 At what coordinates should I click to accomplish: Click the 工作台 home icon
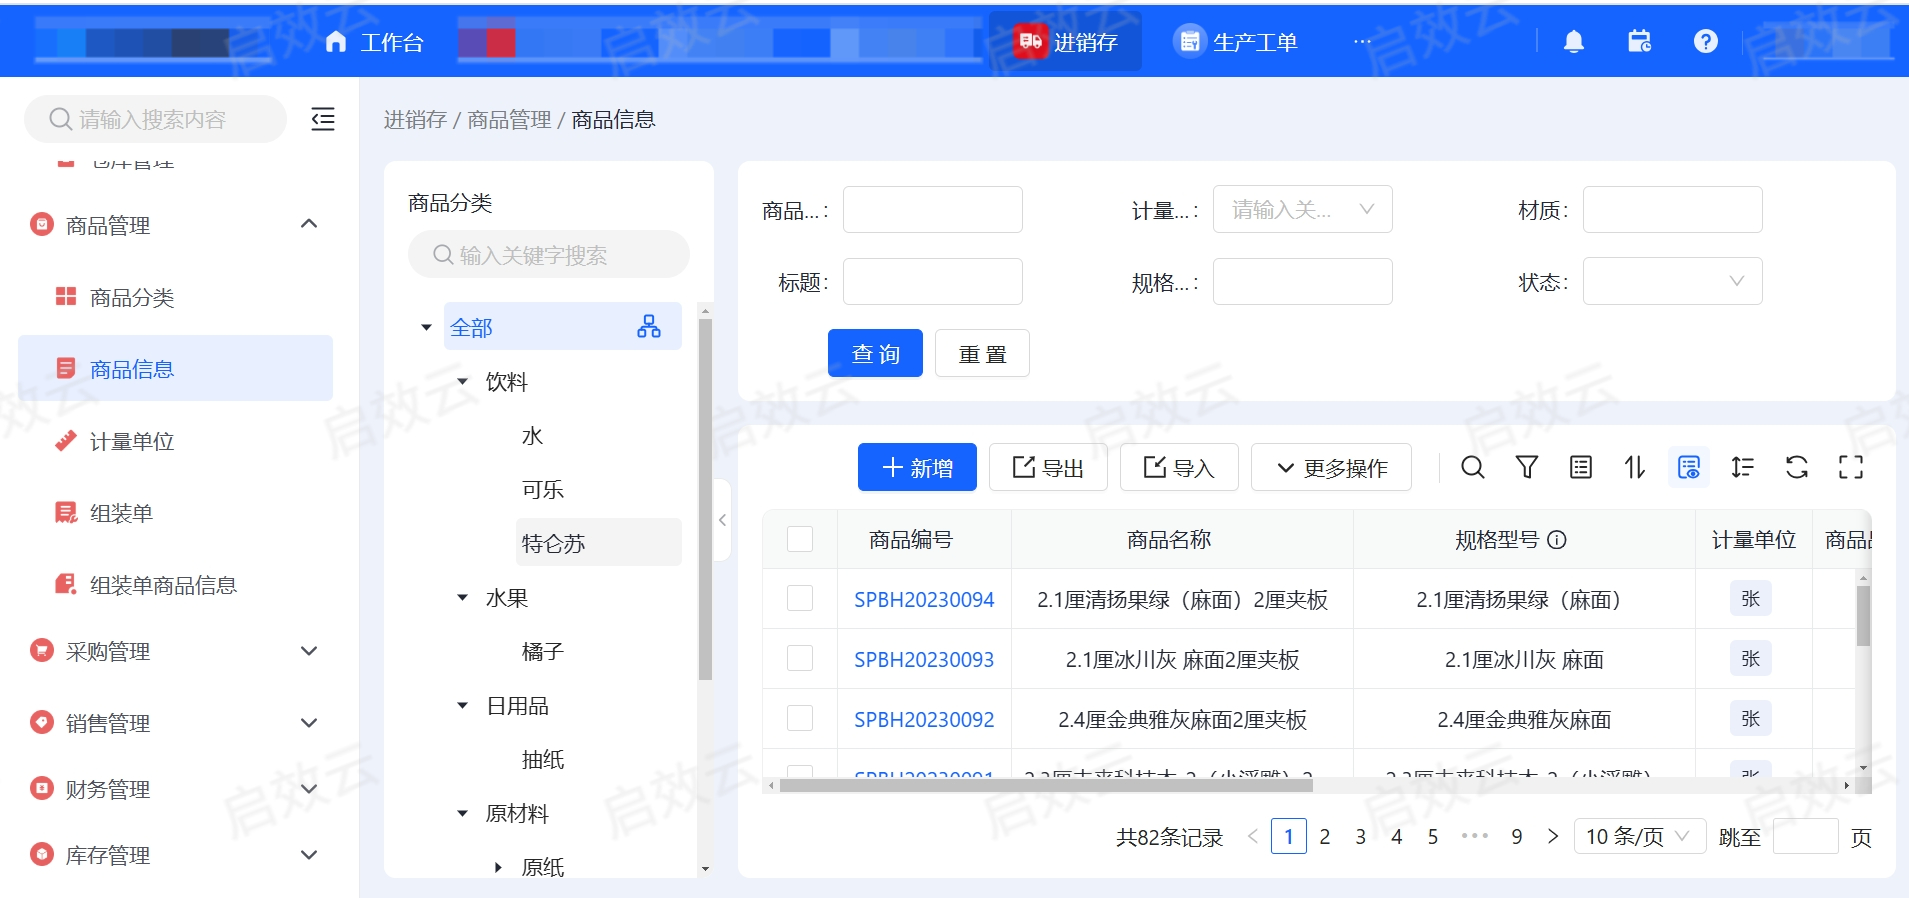pyautogui.click(x=336, y=41)
